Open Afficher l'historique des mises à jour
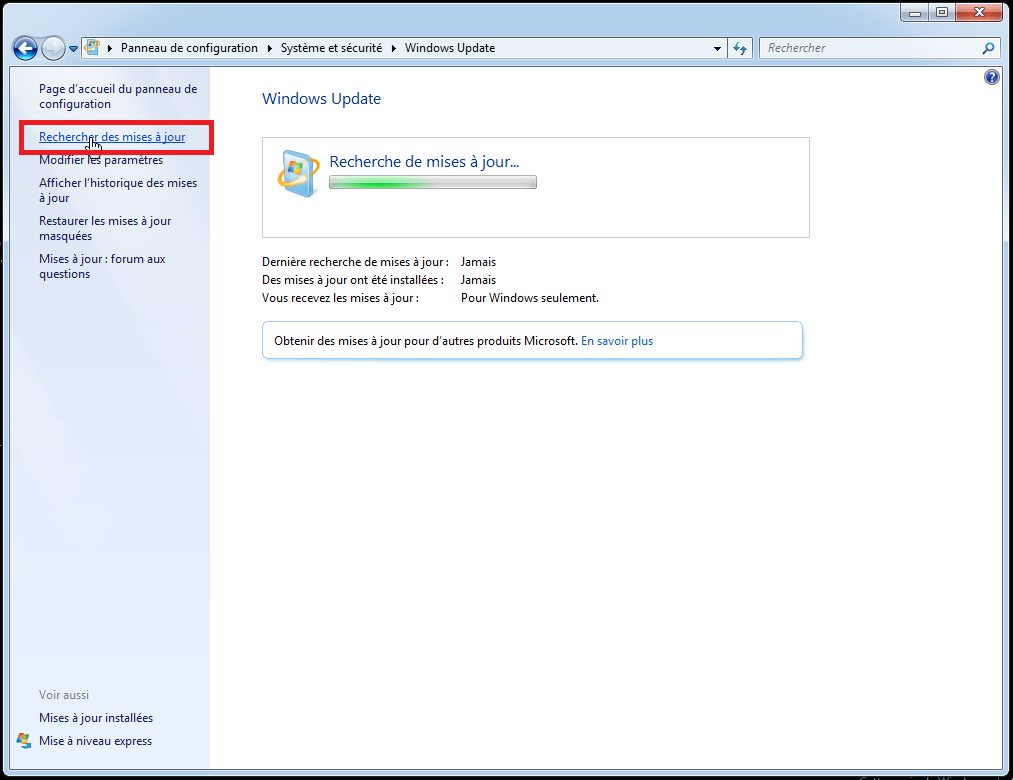Screen dimensions: 1013x780 point(118,190)
